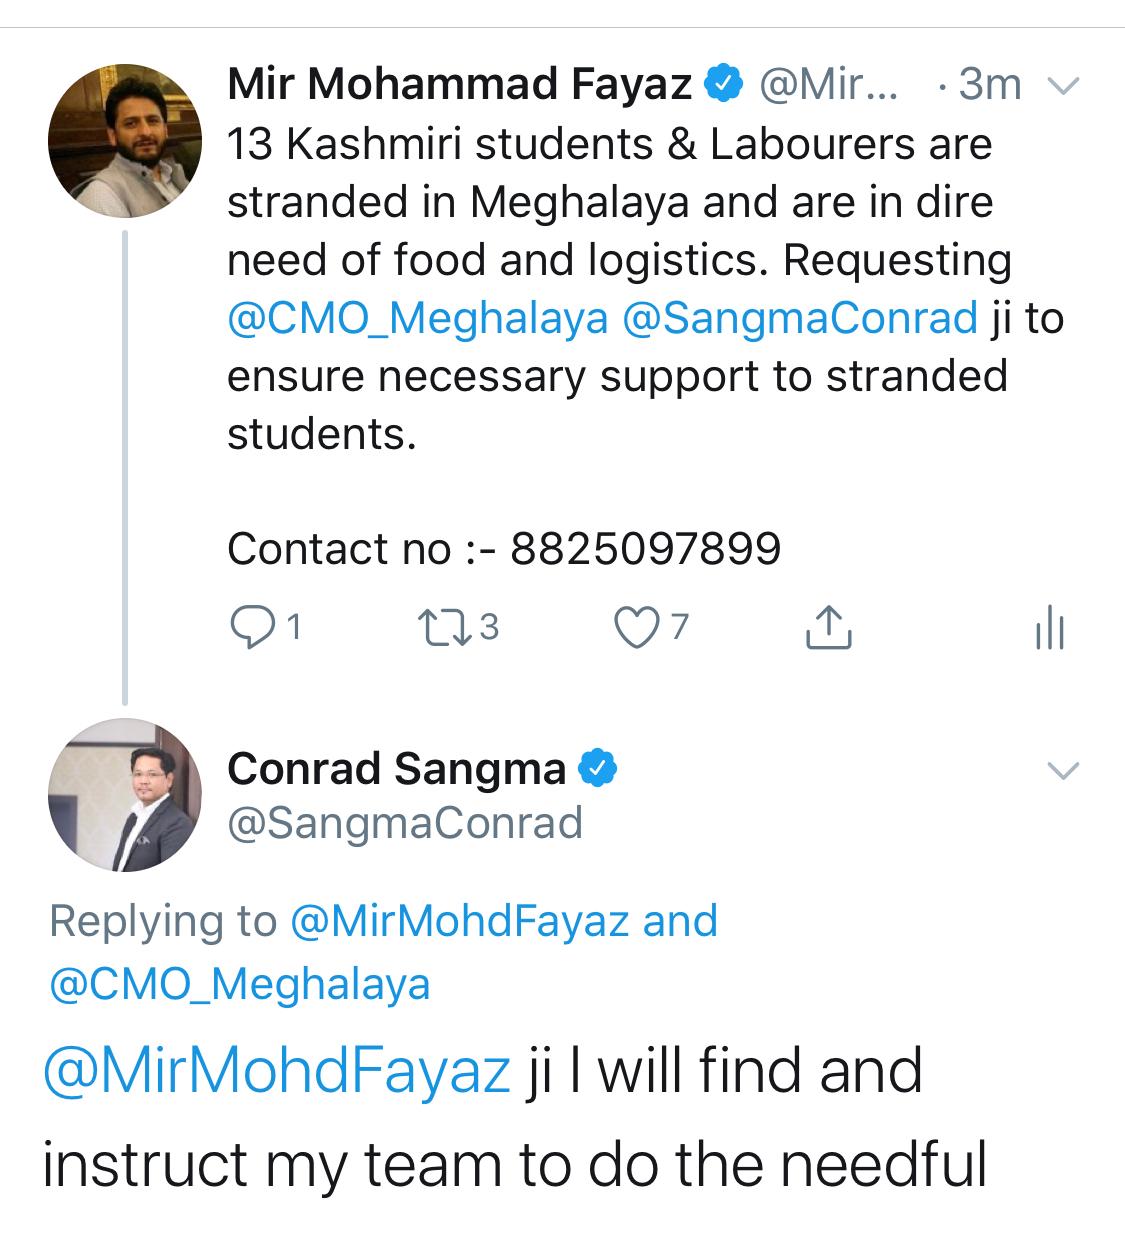
Task: Like the tweet about stranded students
Action: [632, 627]
